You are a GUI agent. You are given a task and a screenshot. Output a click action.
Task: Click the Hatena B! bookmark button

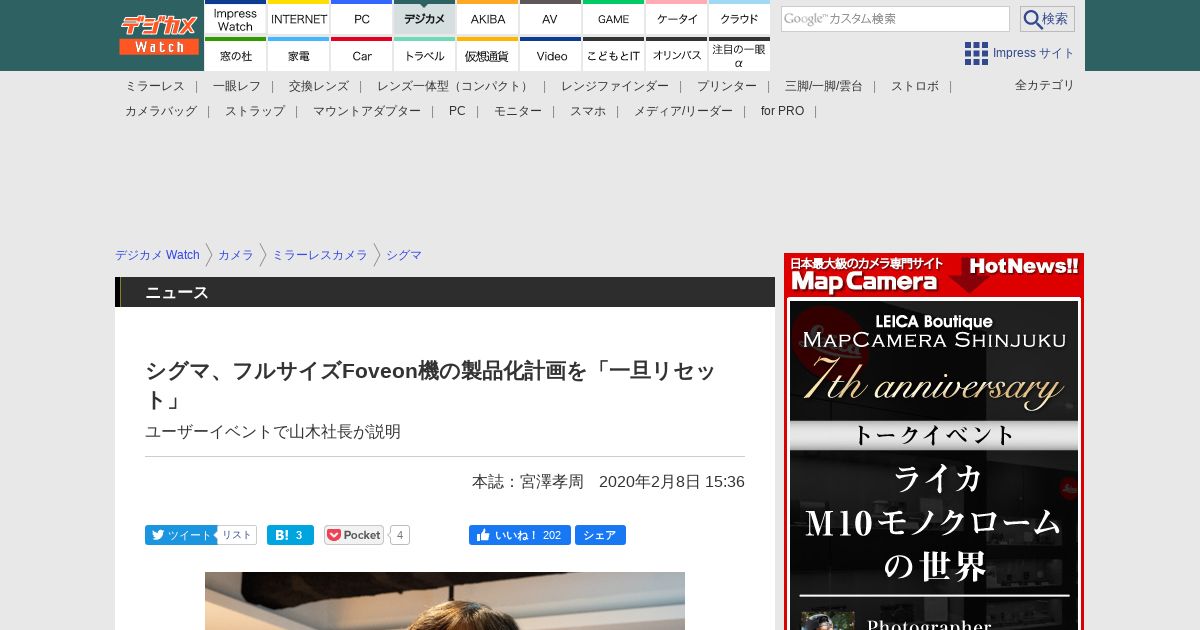(x=290, y=535)
